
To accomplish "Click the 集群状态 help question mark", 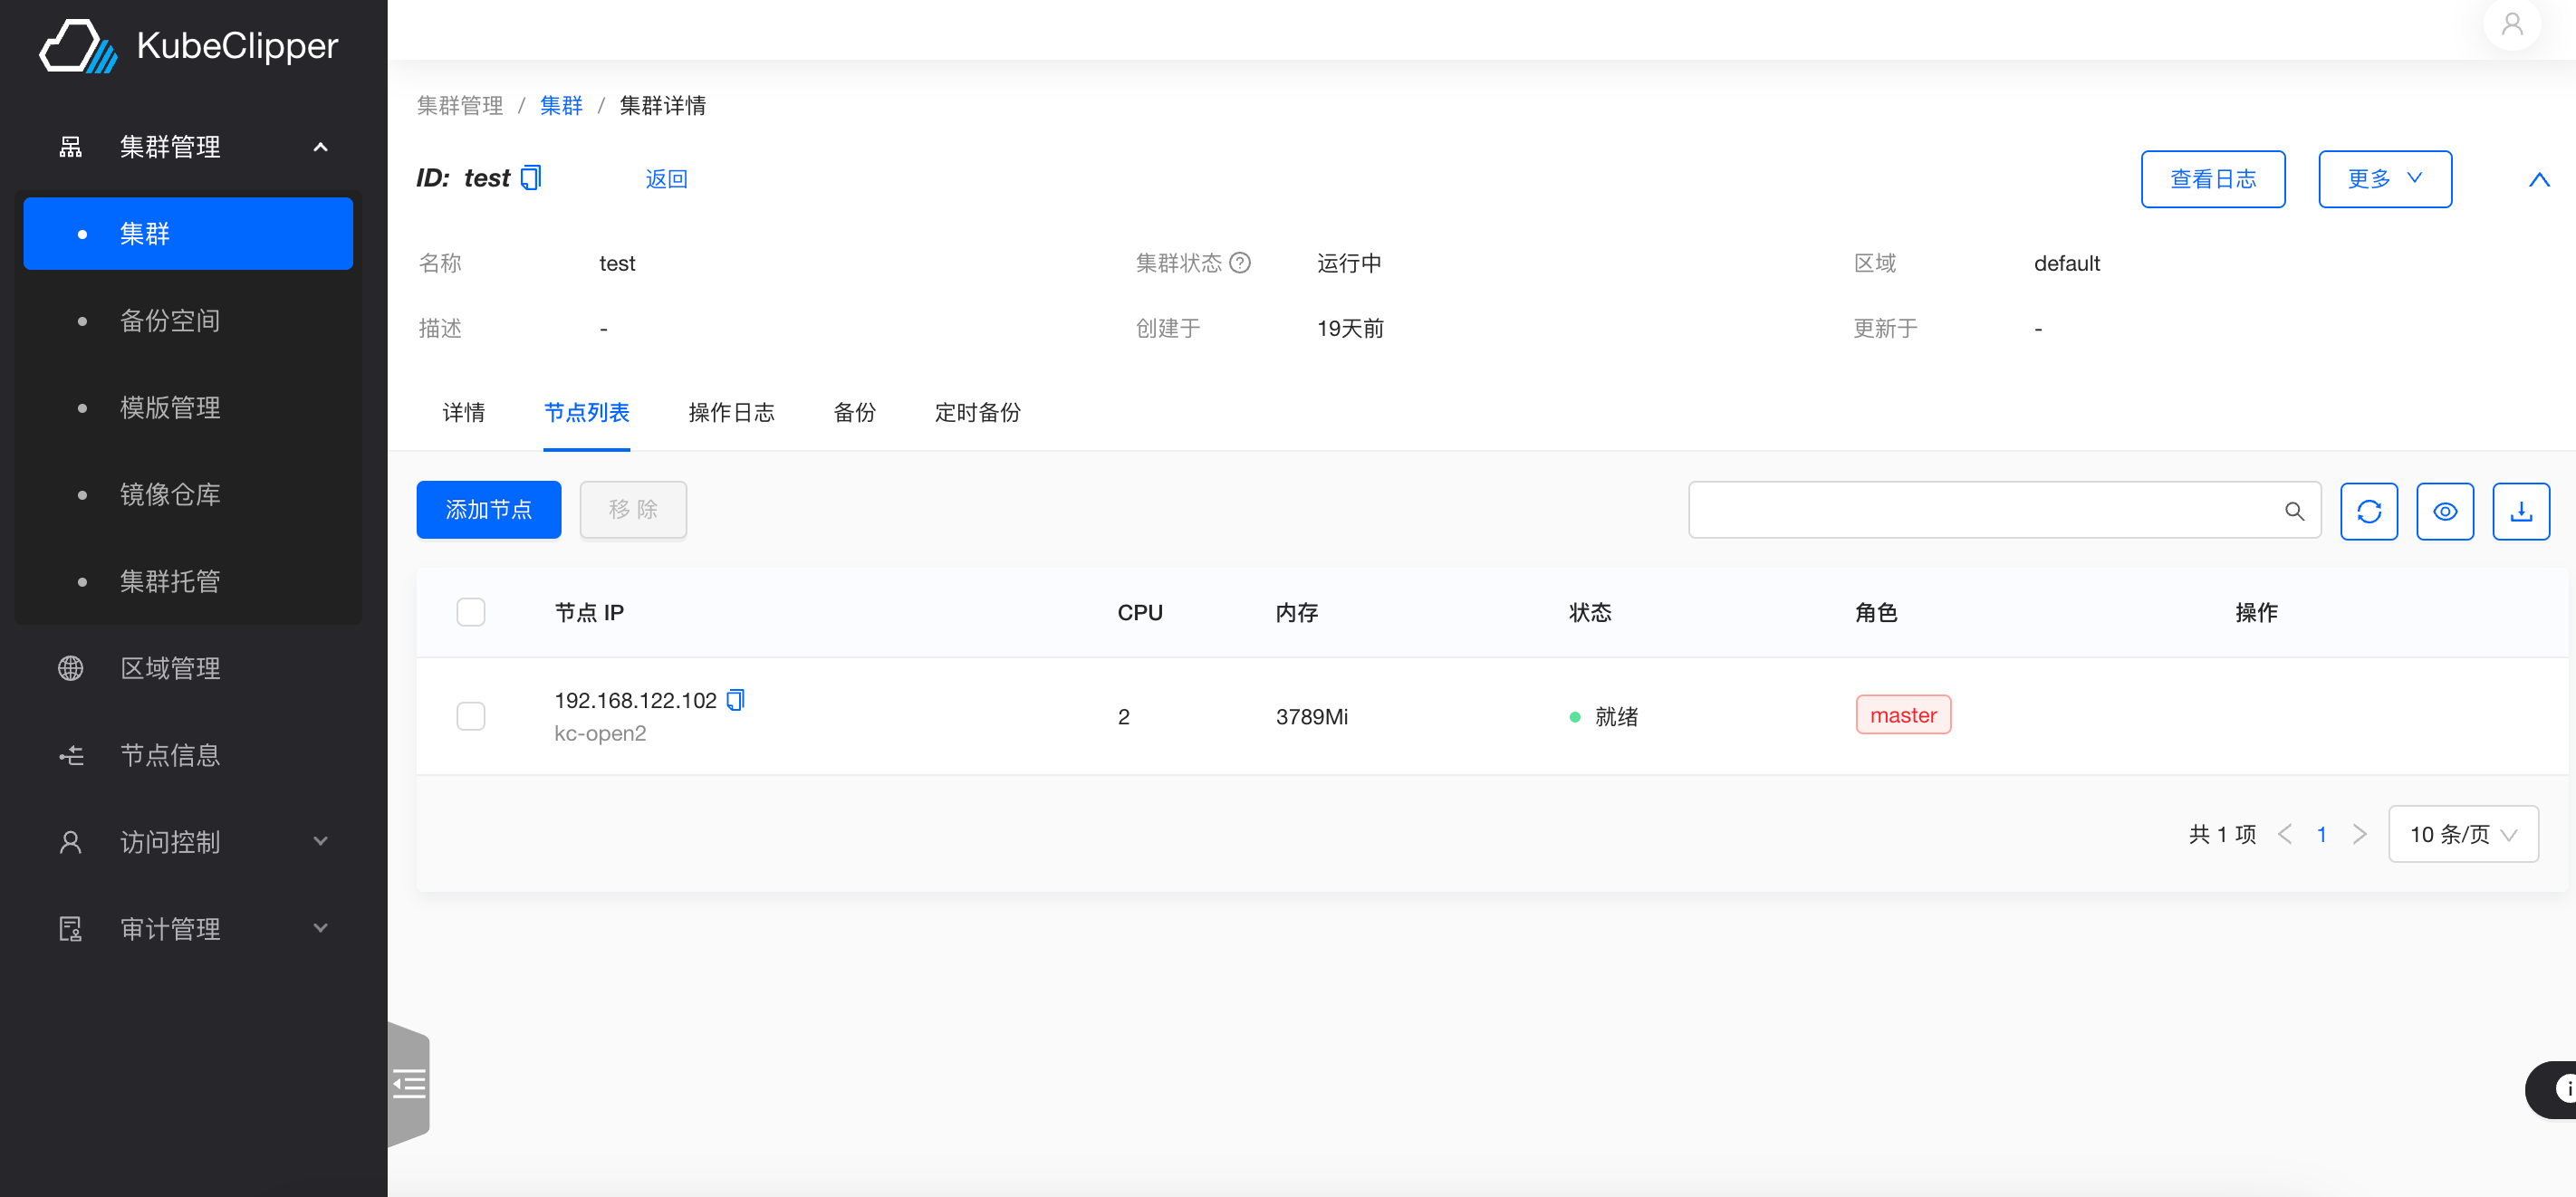I will click(x=1241, y=262).
